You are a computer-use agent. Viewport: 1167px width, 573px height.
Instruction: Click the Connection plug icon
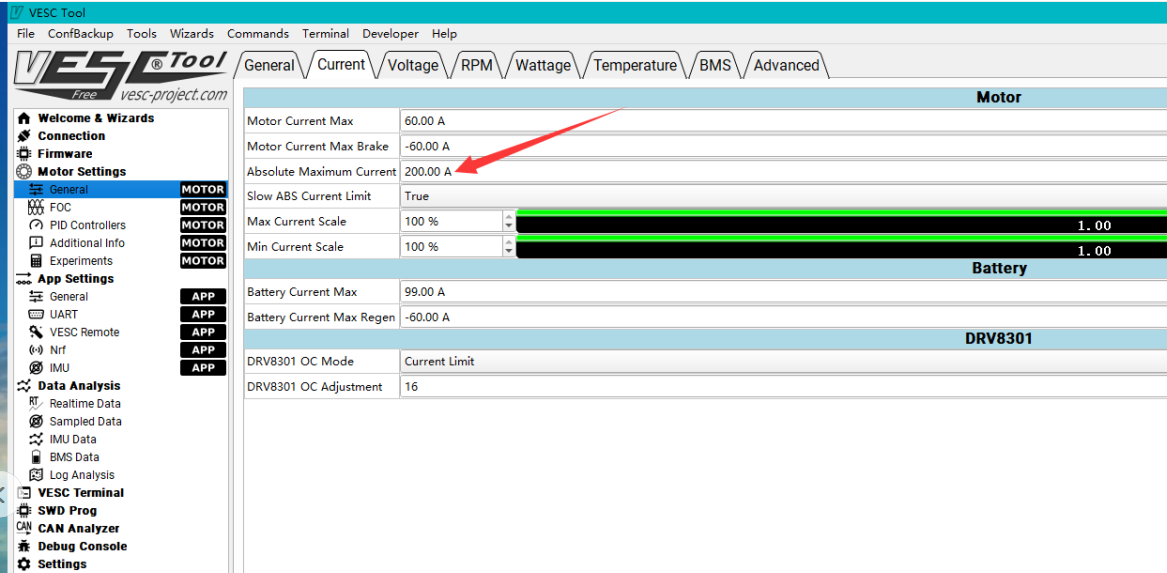[x=24, y=136]
